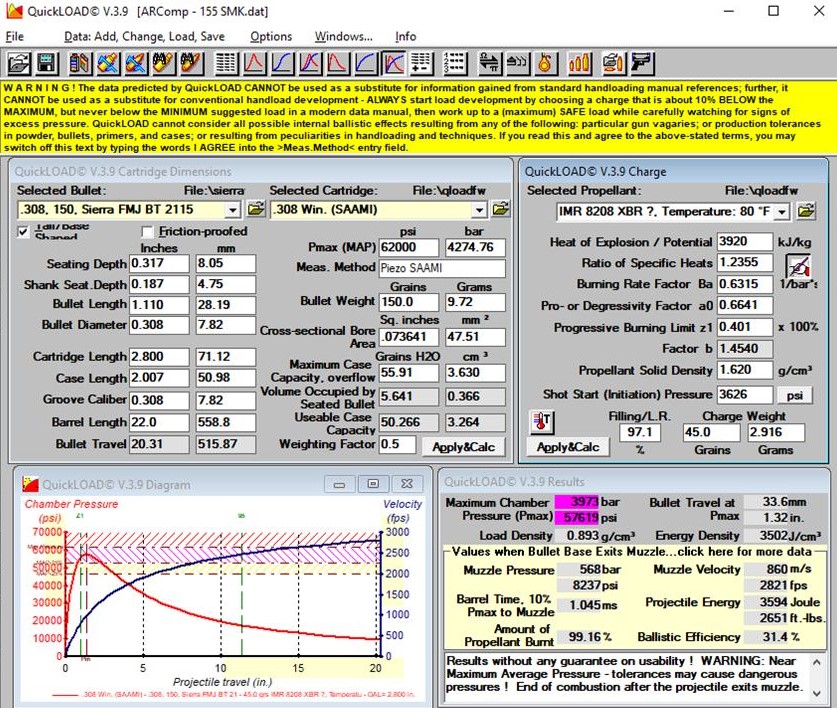Click the Pmax (MAP) psi field

coord(409,247)
